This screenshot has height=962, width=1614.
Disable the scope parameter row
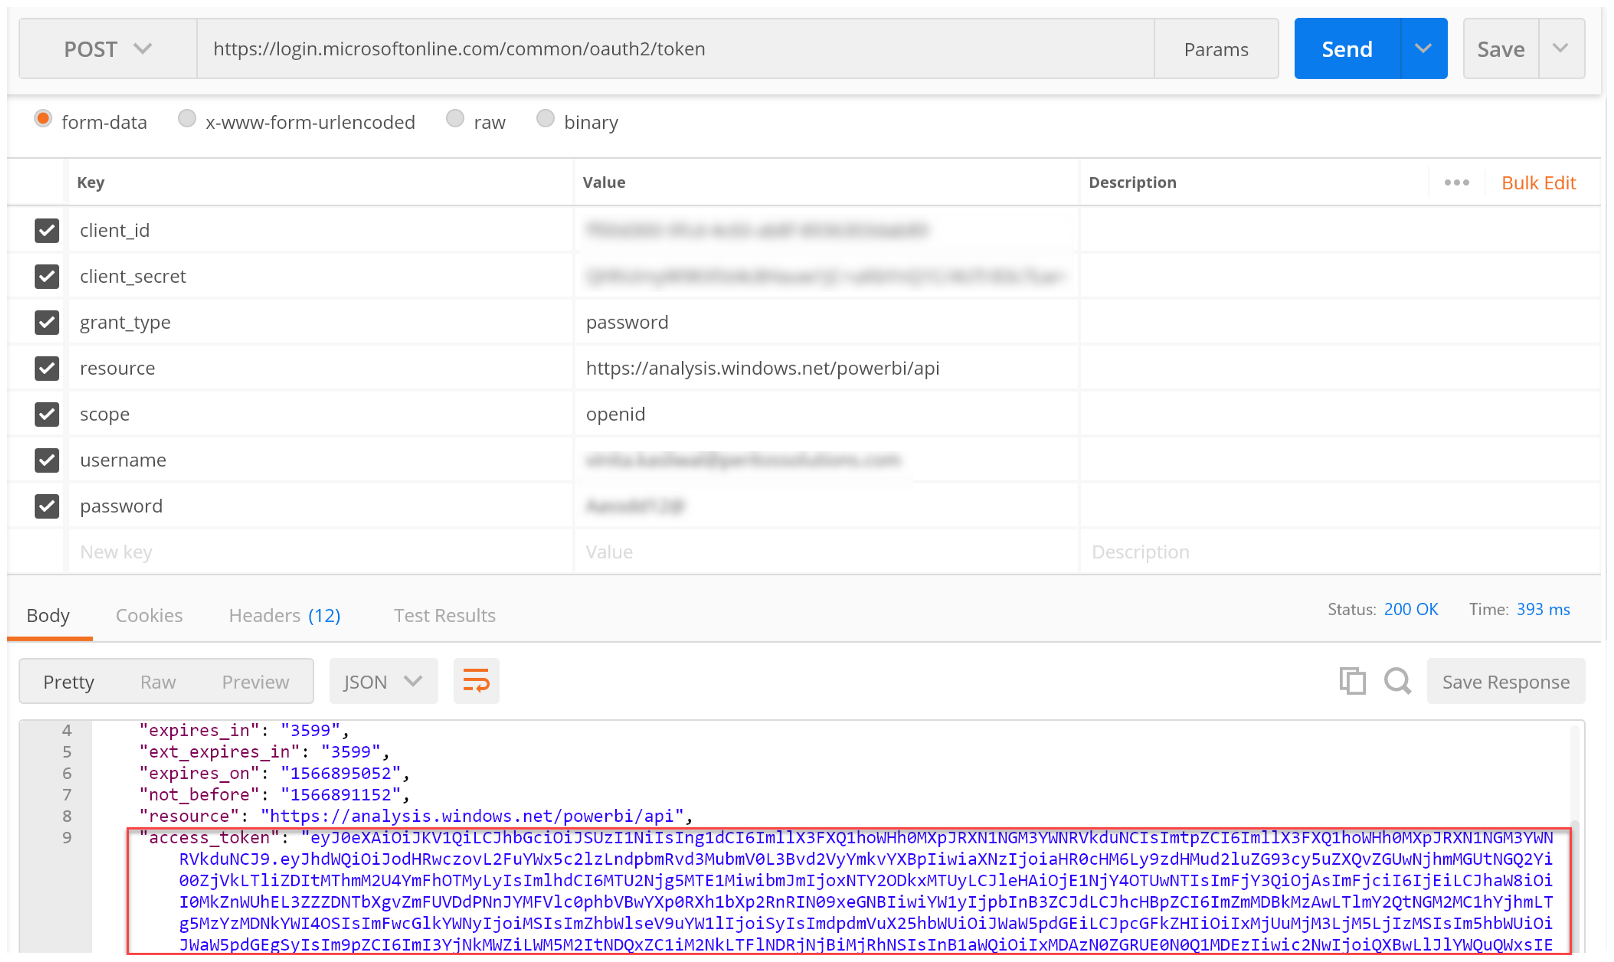[x=47, y=414]
